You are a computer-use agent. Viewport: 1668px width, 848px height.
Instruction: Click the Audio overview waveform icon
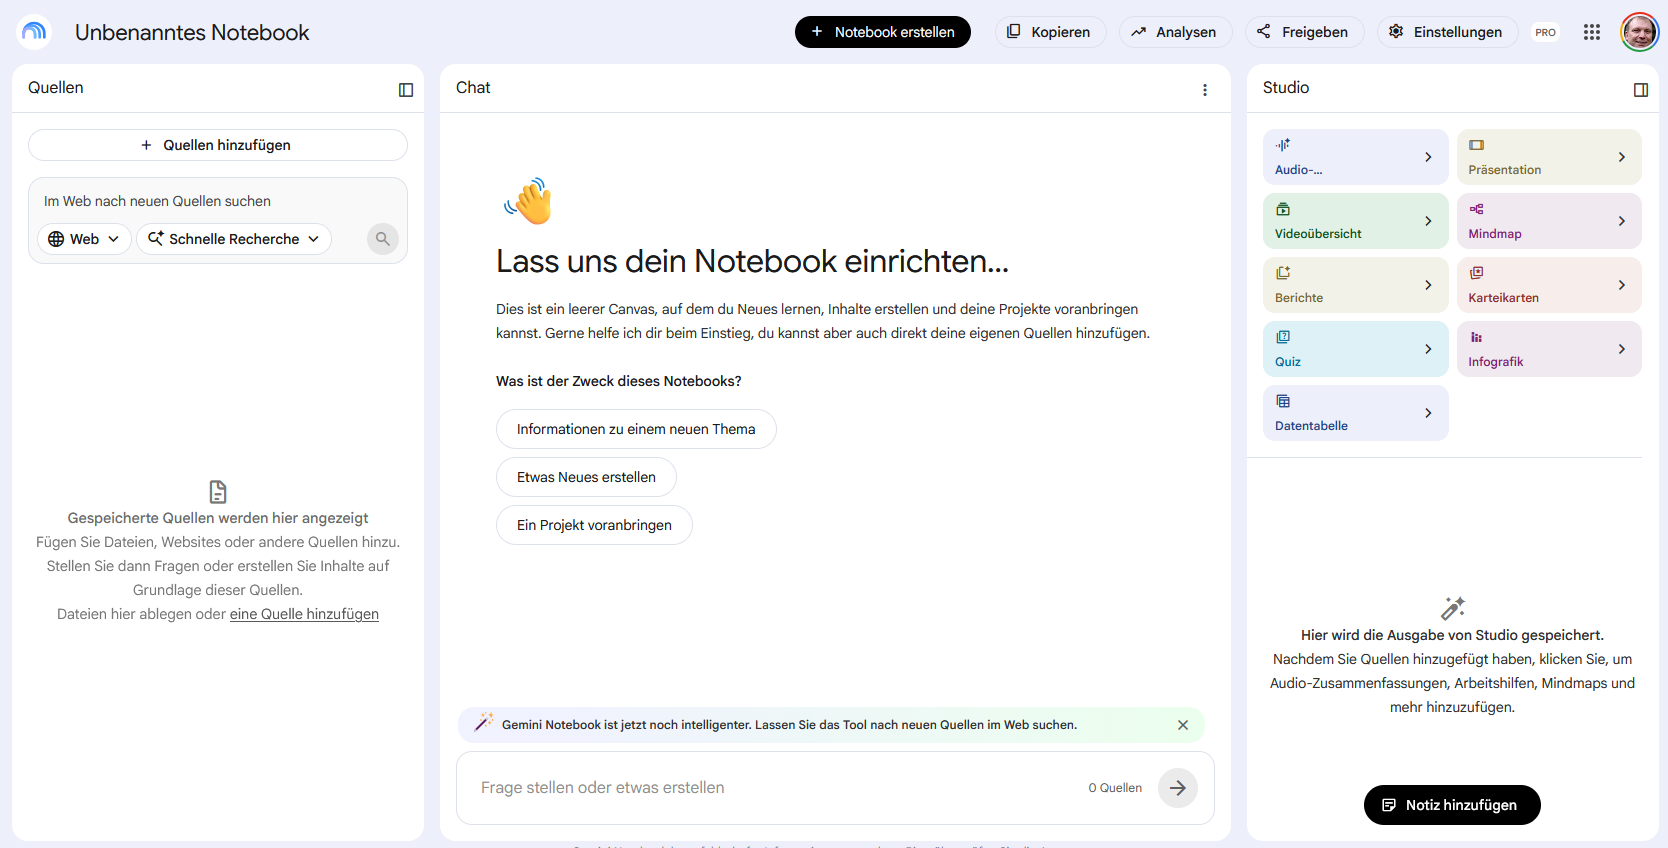1283,145
